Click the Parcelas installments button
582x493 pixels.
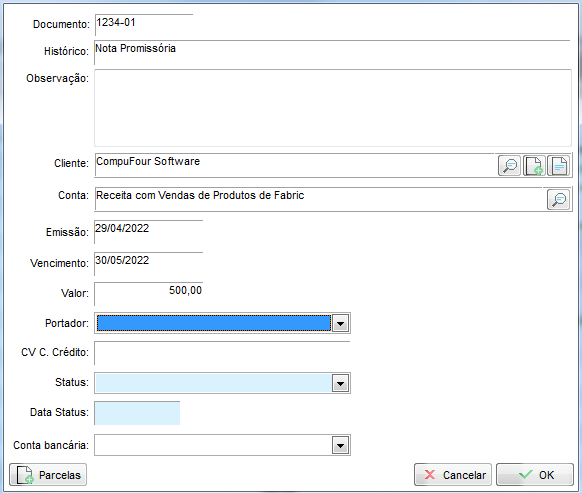[48, 474]
